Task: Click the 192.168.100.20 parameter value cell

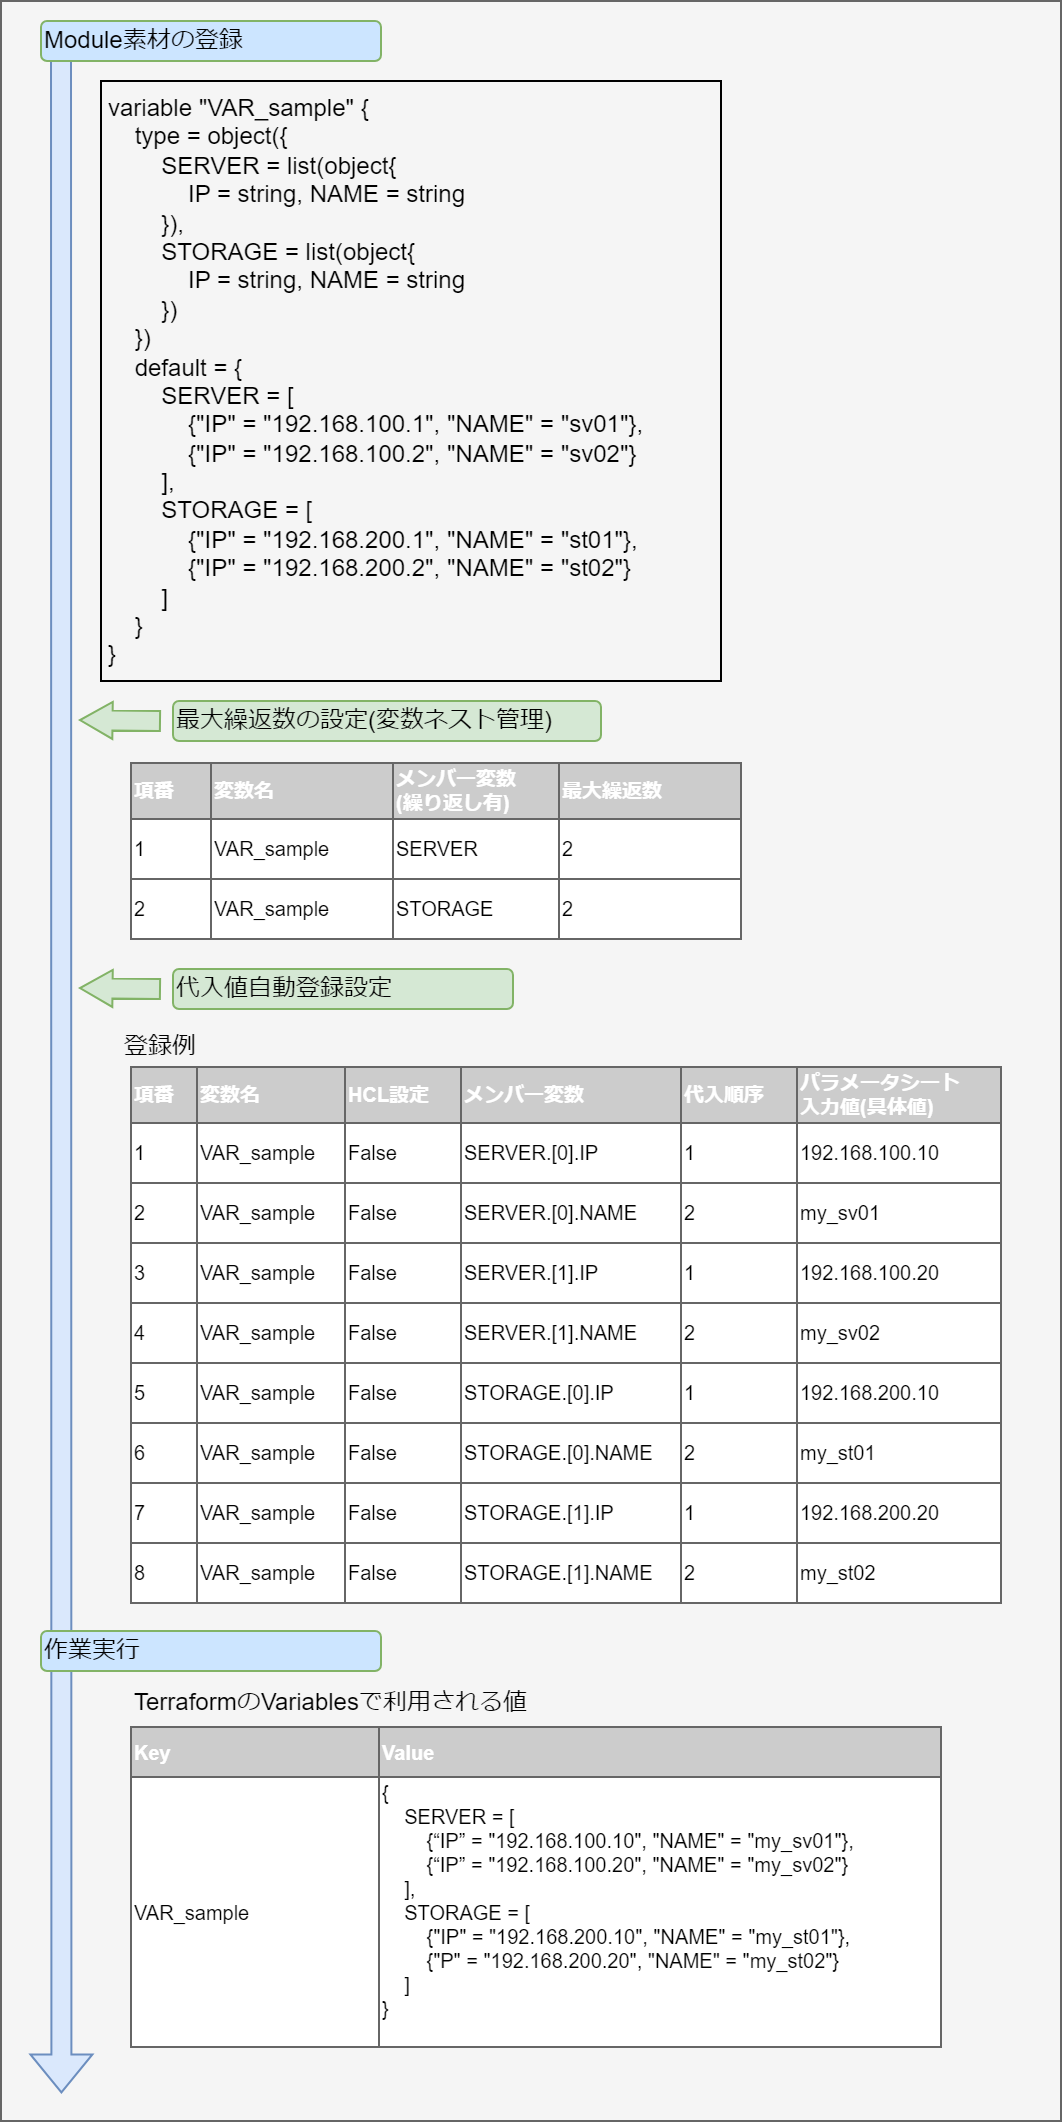Action: coord(898,1273)
